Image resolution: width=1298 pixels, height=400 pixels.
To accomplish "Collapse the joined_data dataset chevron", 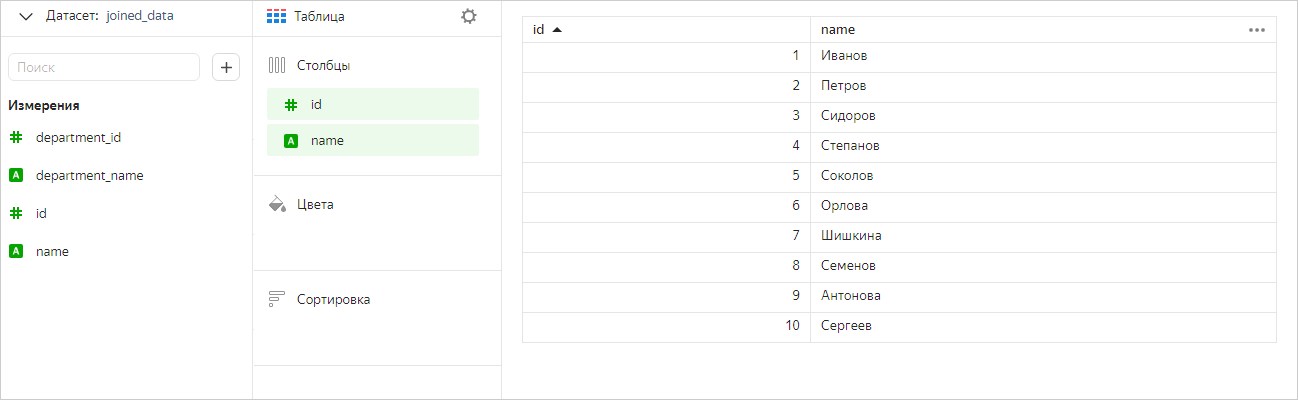I will 26,16.
